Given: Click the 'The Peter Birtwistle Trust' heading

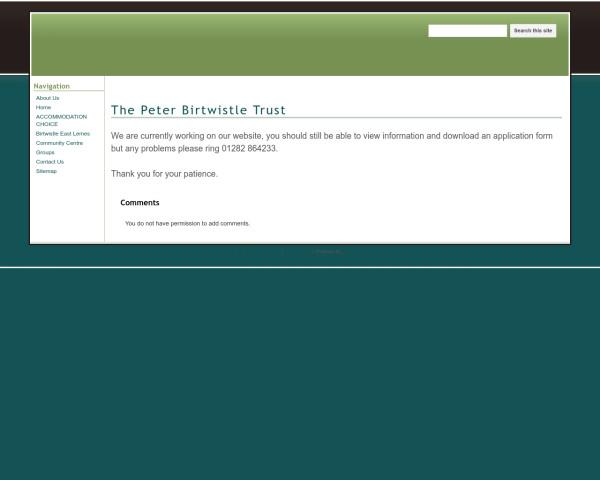Looking at the screenshot, I should pyautogui.click(x=198, y=110).
